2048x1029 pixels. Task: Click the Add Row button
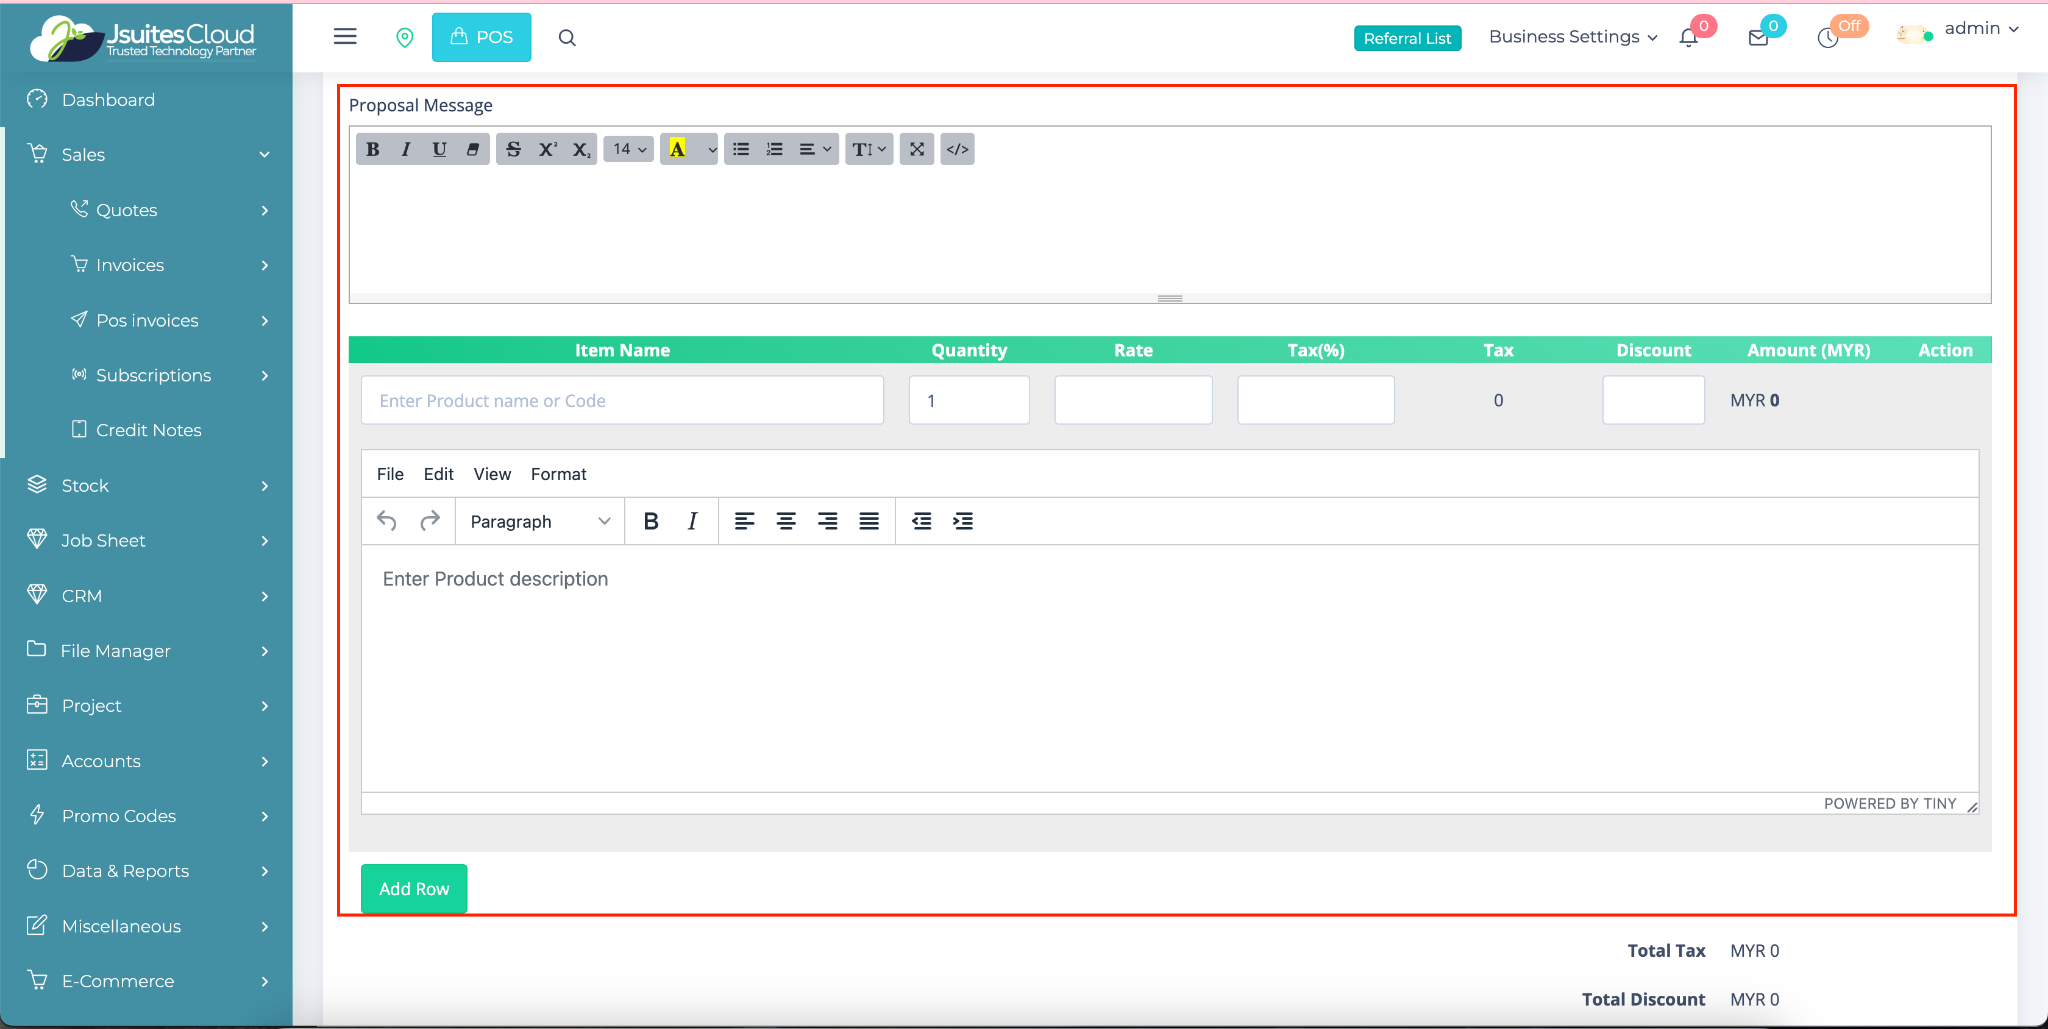pyautogui.click(x=414, y=888)
